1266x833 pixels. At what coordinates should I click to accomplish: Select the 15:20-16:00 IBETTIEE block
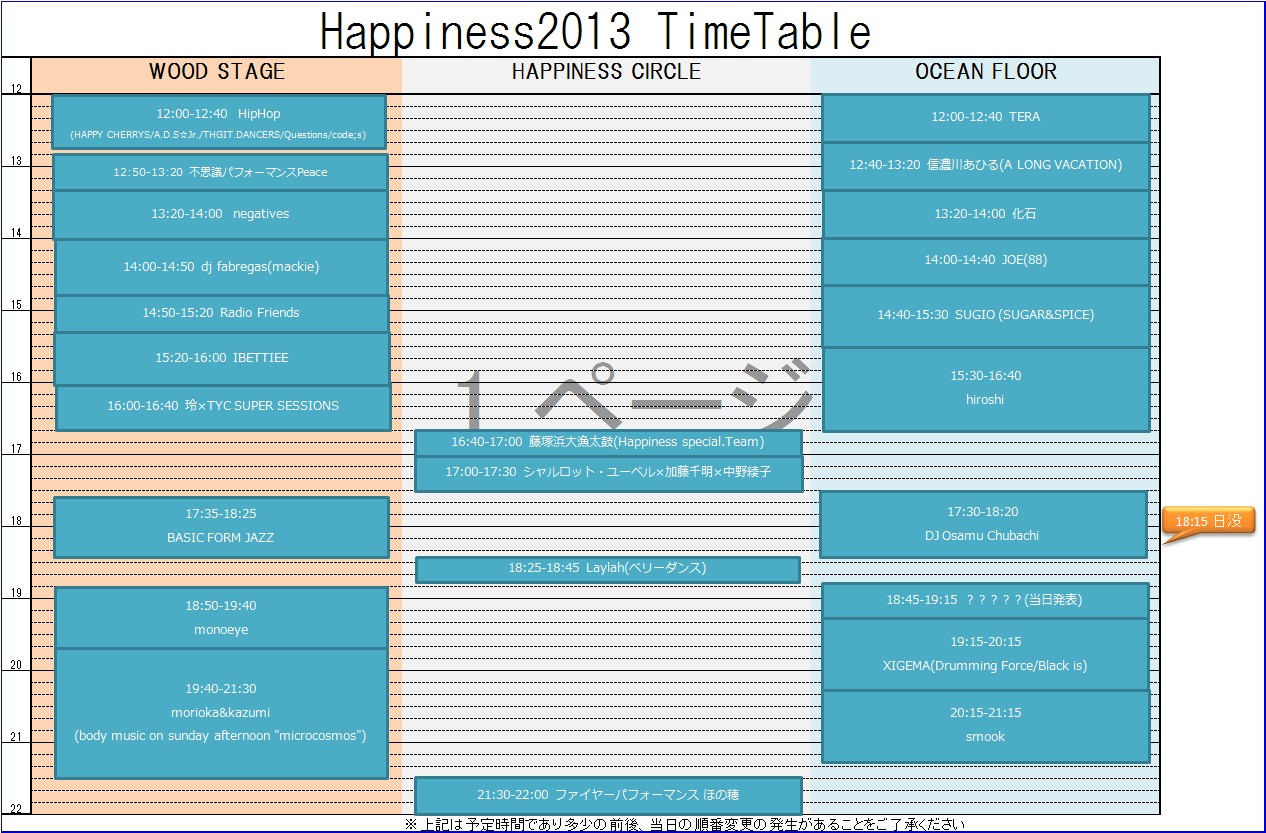222,358
